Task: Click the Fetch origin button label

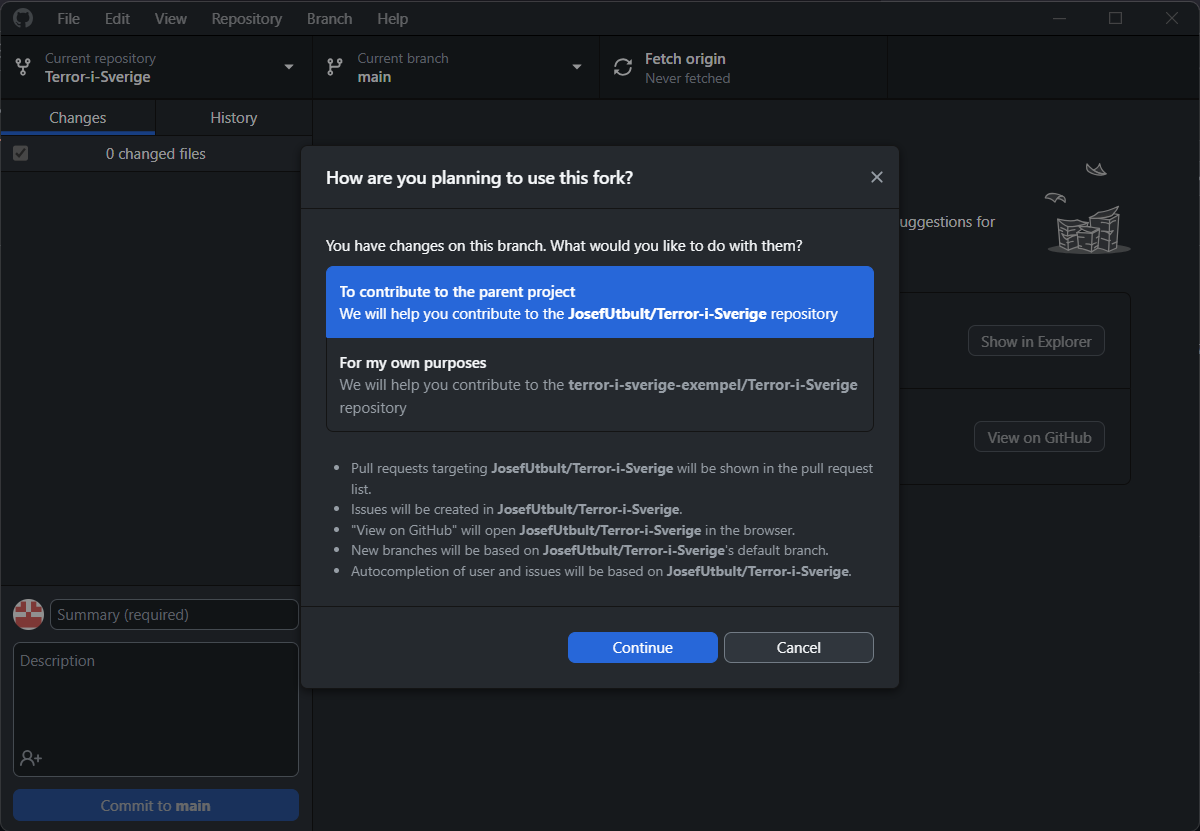Action: 685,59
